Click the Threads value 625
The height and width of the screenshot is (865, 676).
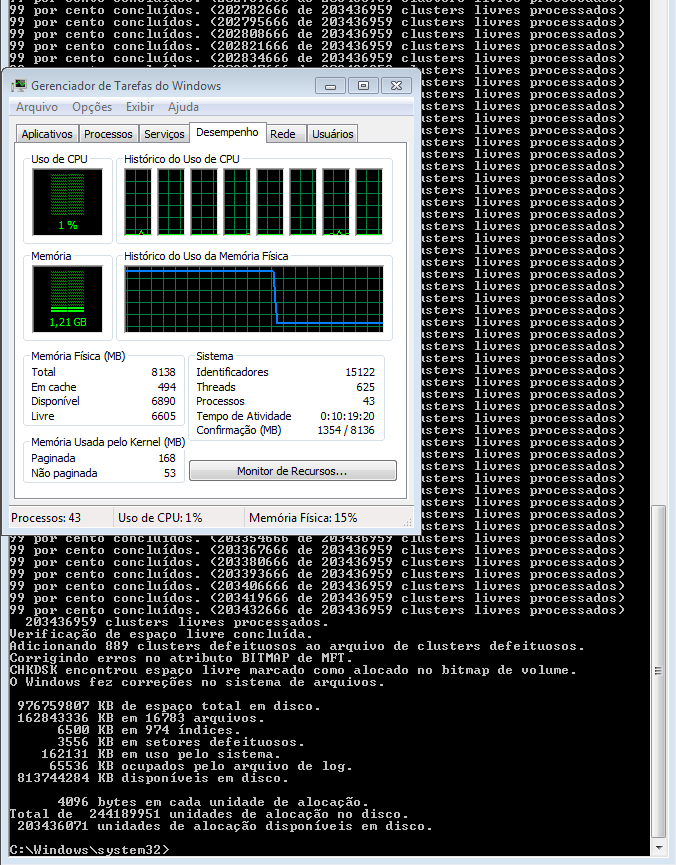[x=365, y=387]
